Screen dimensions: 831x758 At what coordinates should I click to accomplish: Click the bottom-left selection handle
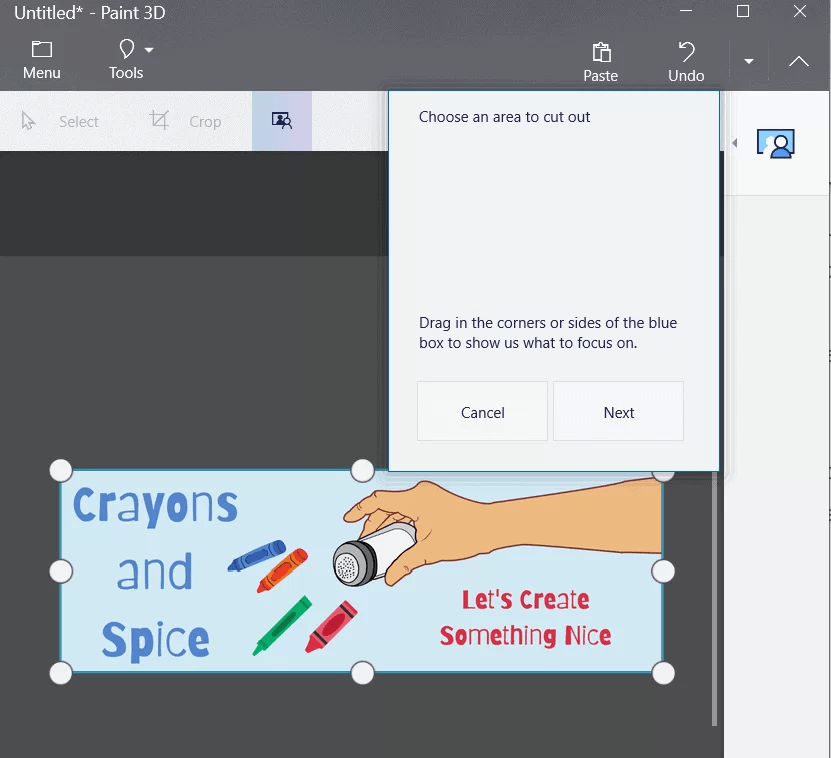coord(61,673)
